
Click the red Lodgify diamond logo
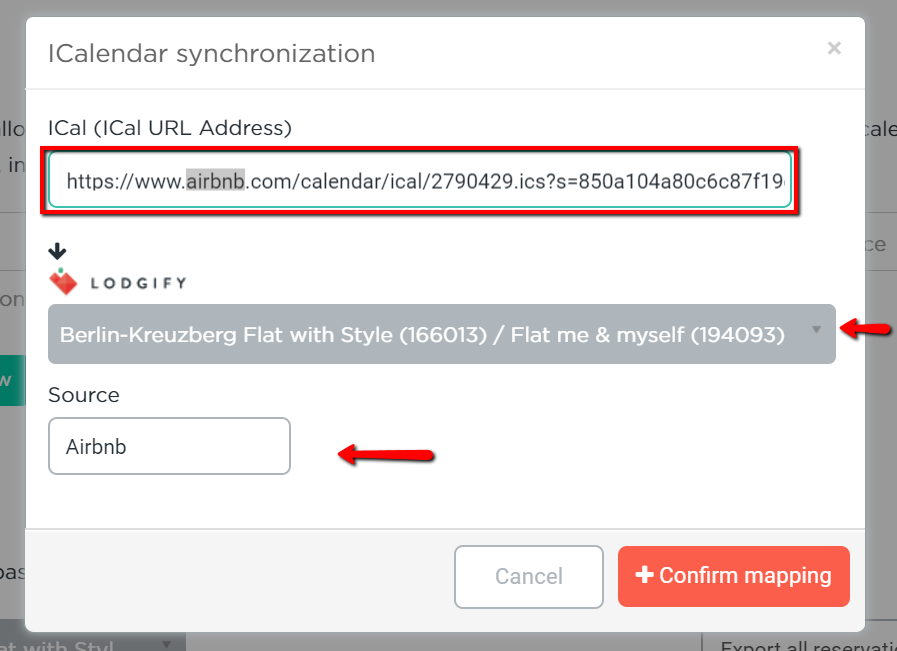click(x=63, y=281)
